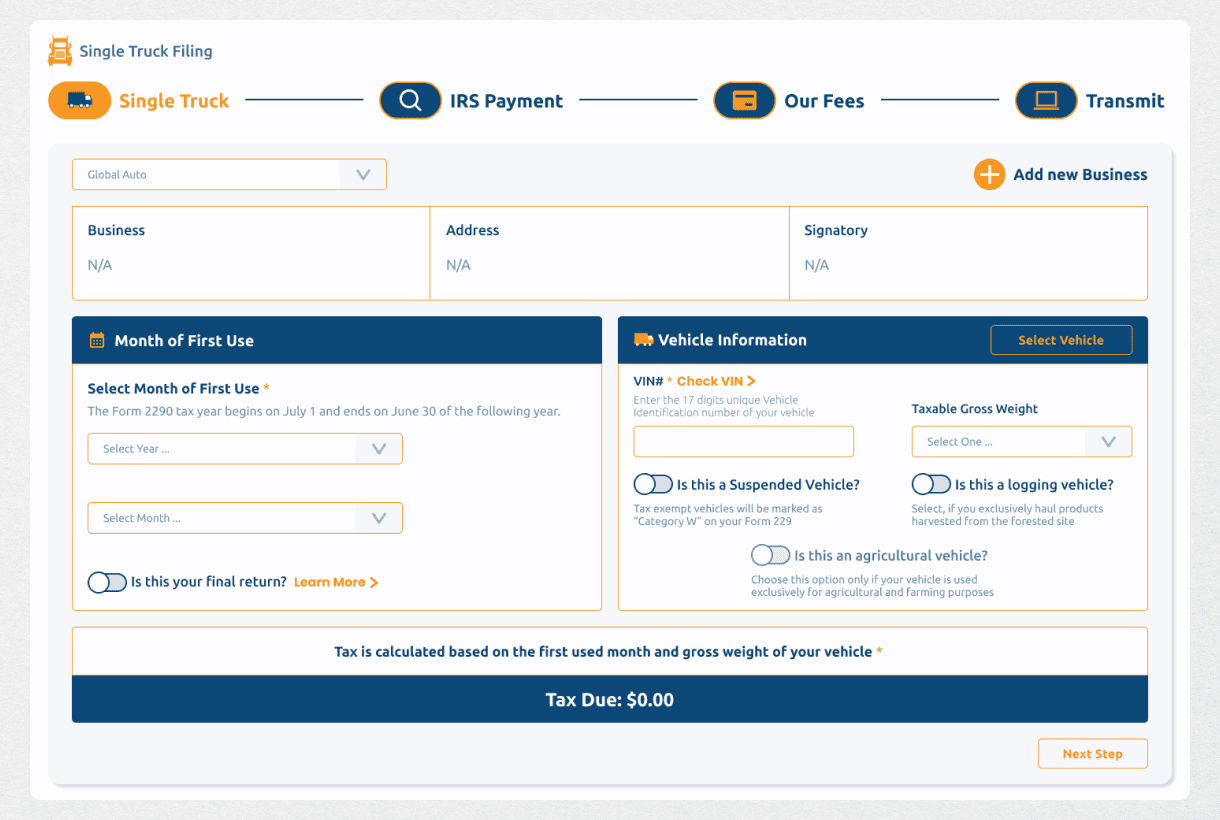Viewport: 1220px width, 820px height.
Task: Click the orange truck logo beside Single Truck Filing
Action: pos(60,51)
